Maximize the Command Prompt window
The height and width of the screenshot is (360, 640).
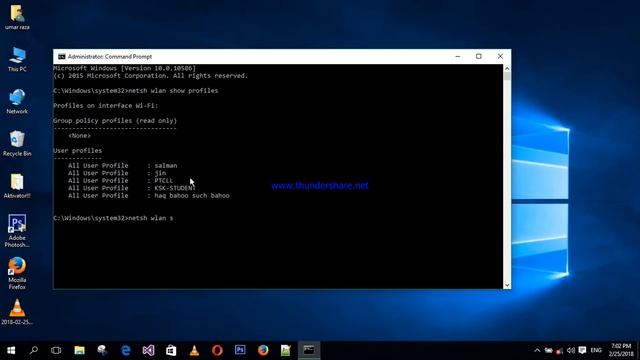coord(479,56)
